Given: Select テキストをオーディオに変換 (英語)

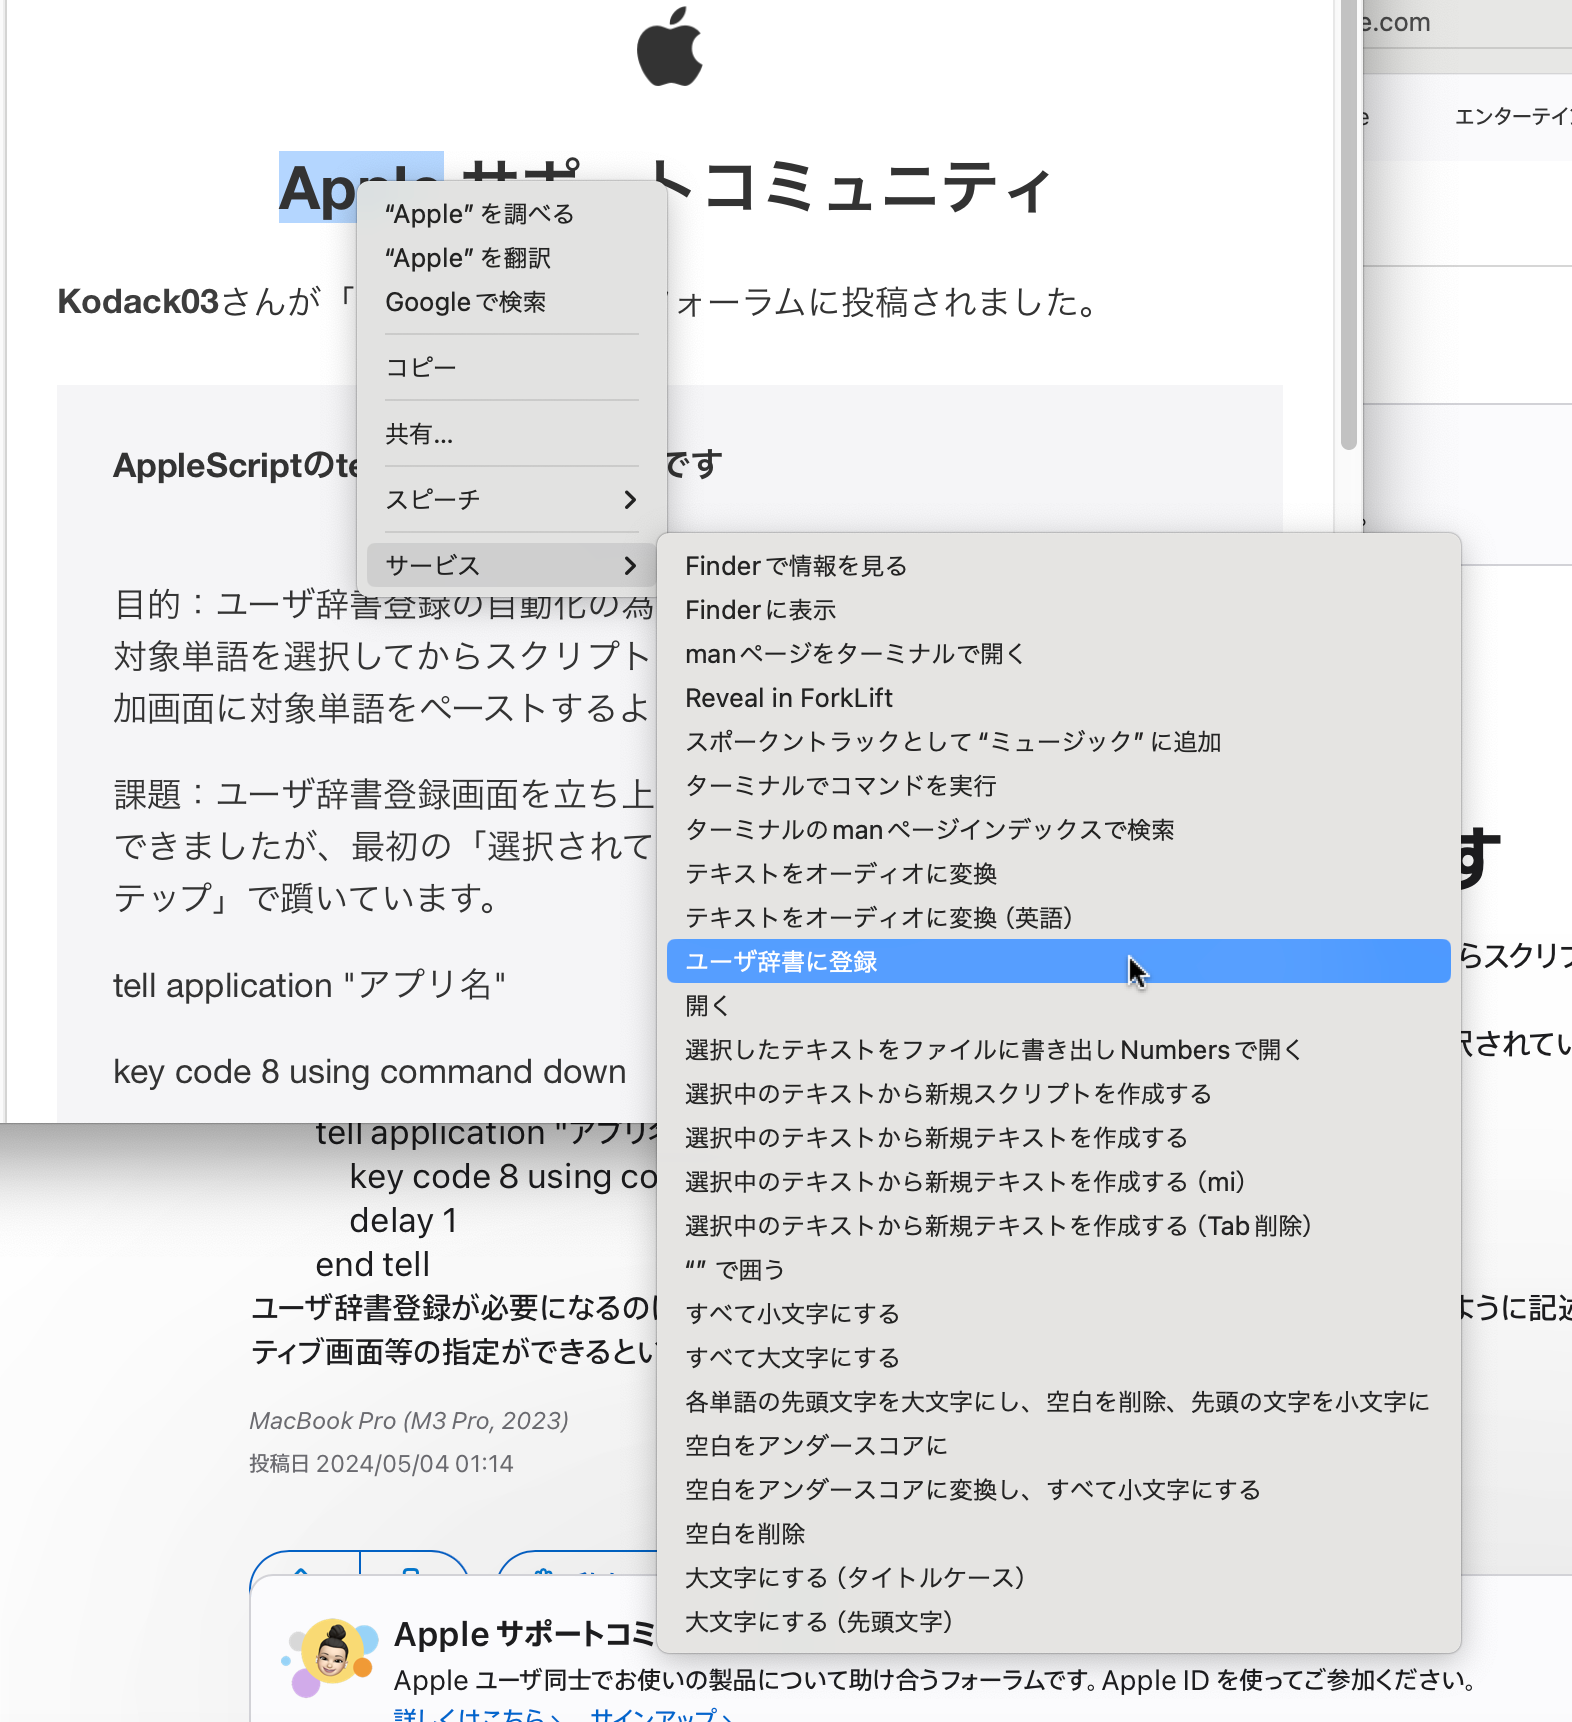Looking at the screenshot, I should point(1059,918).
